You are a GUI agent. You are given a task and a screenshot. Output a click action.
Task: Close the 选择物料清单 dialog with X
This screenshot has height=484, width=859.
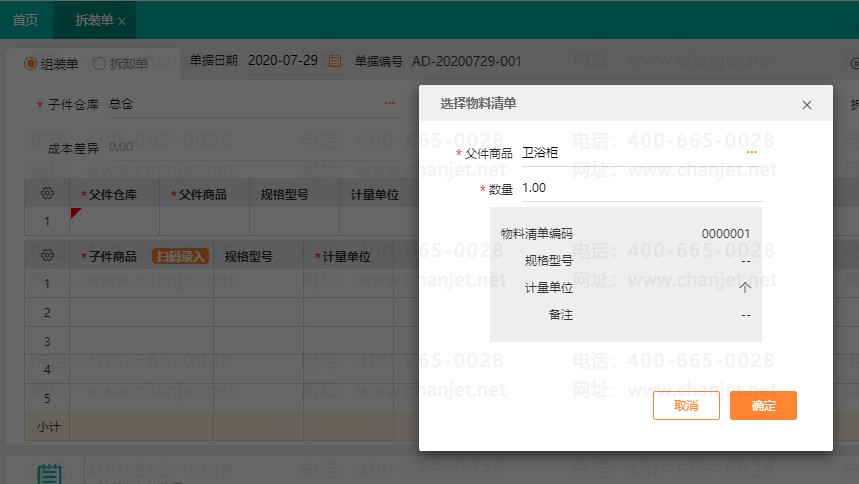(807, 105)
